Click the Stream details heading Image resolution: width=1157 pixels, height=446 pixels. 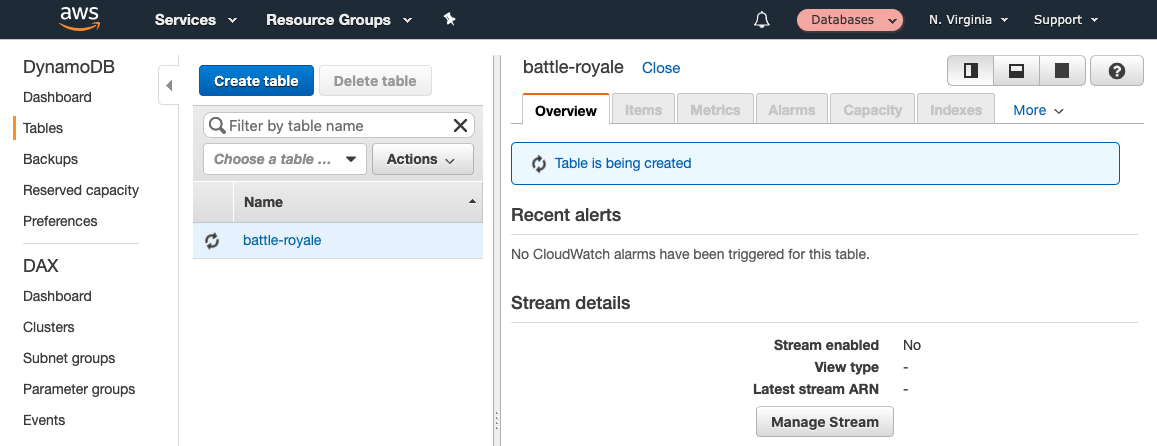tap(570, 303)
